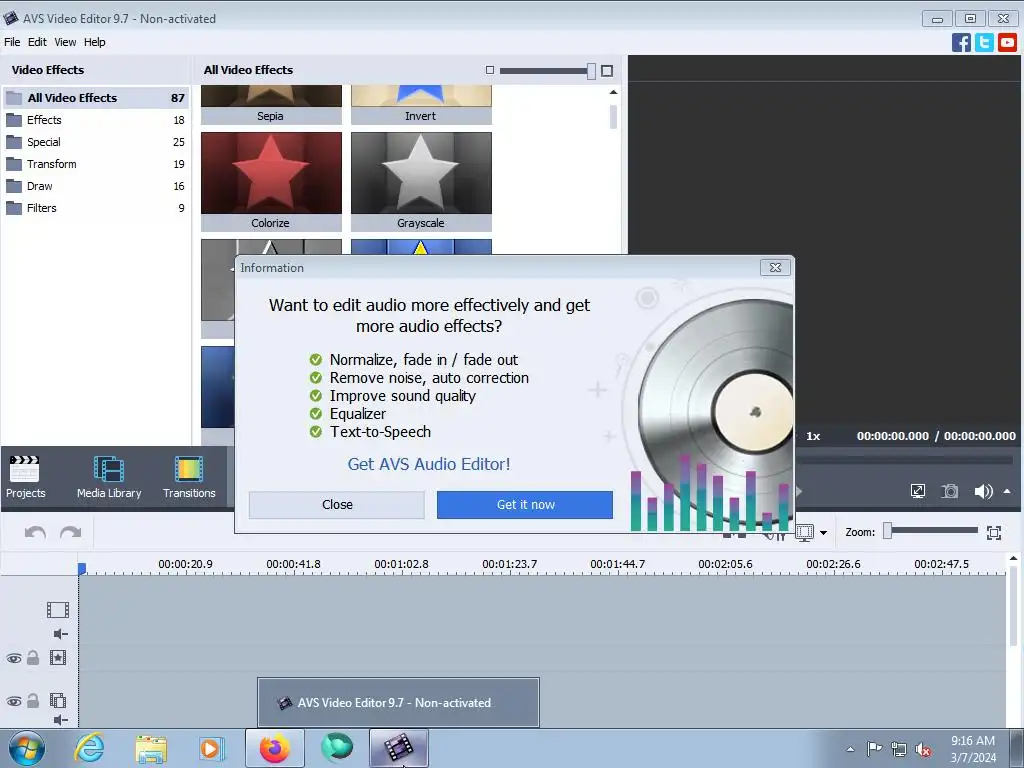Switch to Firefox in the taskbar
This screenshot has height=768, width=1024.
[274, 748]
